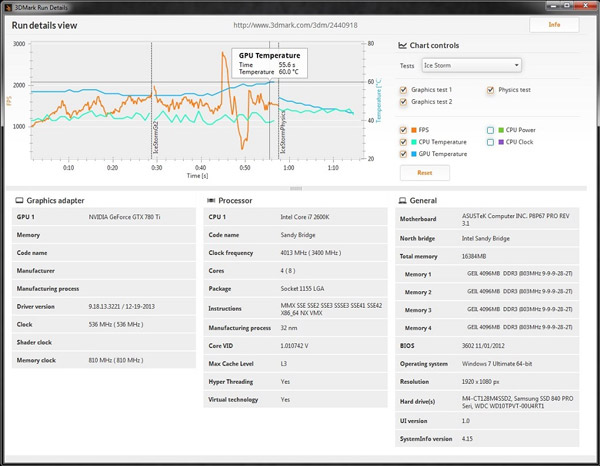Click the ASUSTeK motherboard value
The height and width of the screenshot is (466, 600).
point(515,220)
